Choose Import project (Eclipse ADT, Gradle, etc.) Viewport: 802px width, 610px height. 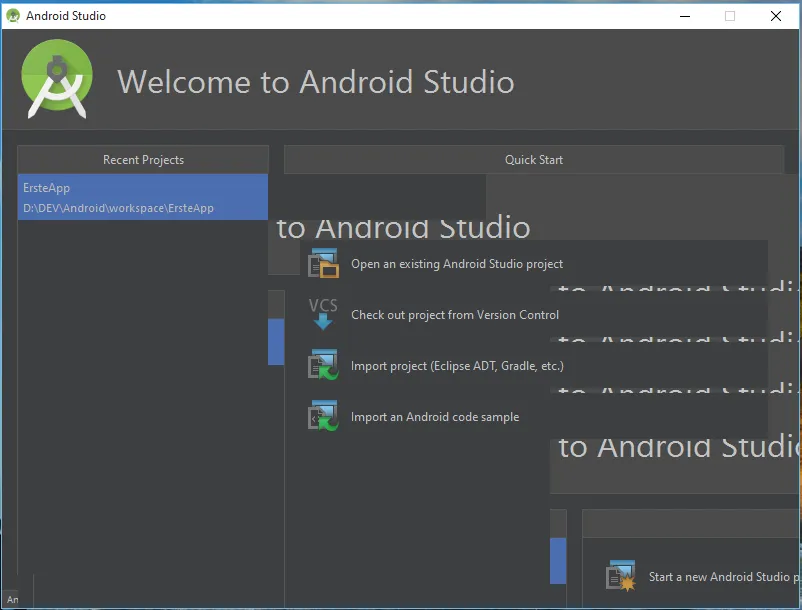pyautogui.click(x=457, y=366)
